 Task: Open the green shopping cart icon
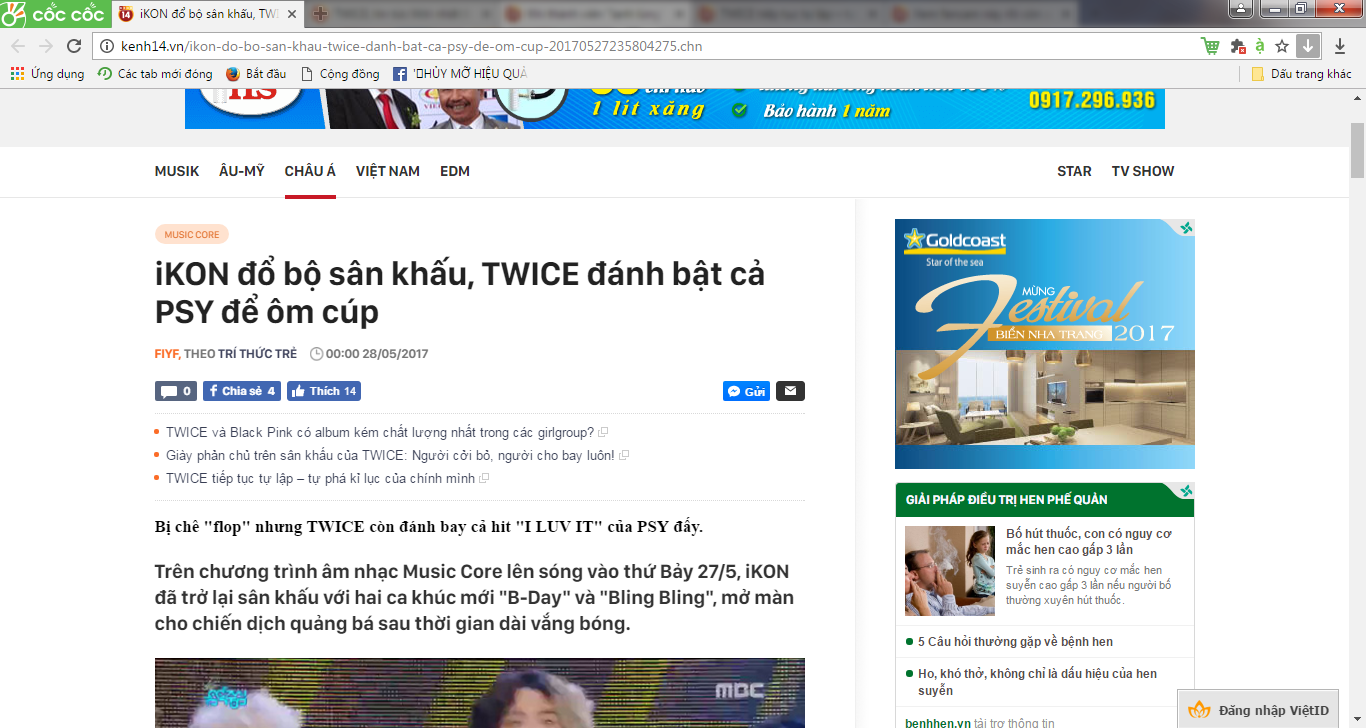[1211, 46]
